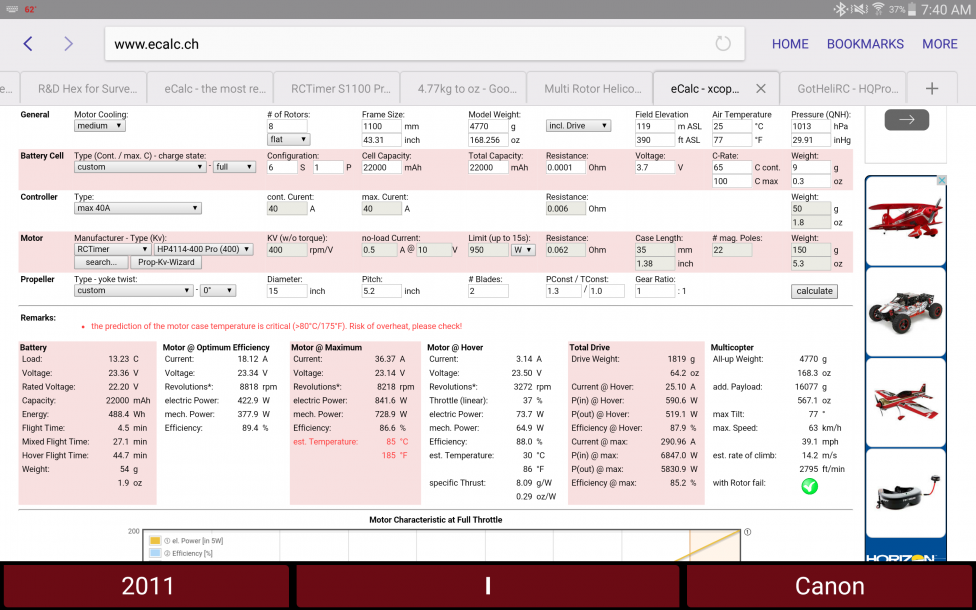Click the Prop-Kv-Wizard button
The height and width of the screenshot is (610, 976).
coord(167,262)
